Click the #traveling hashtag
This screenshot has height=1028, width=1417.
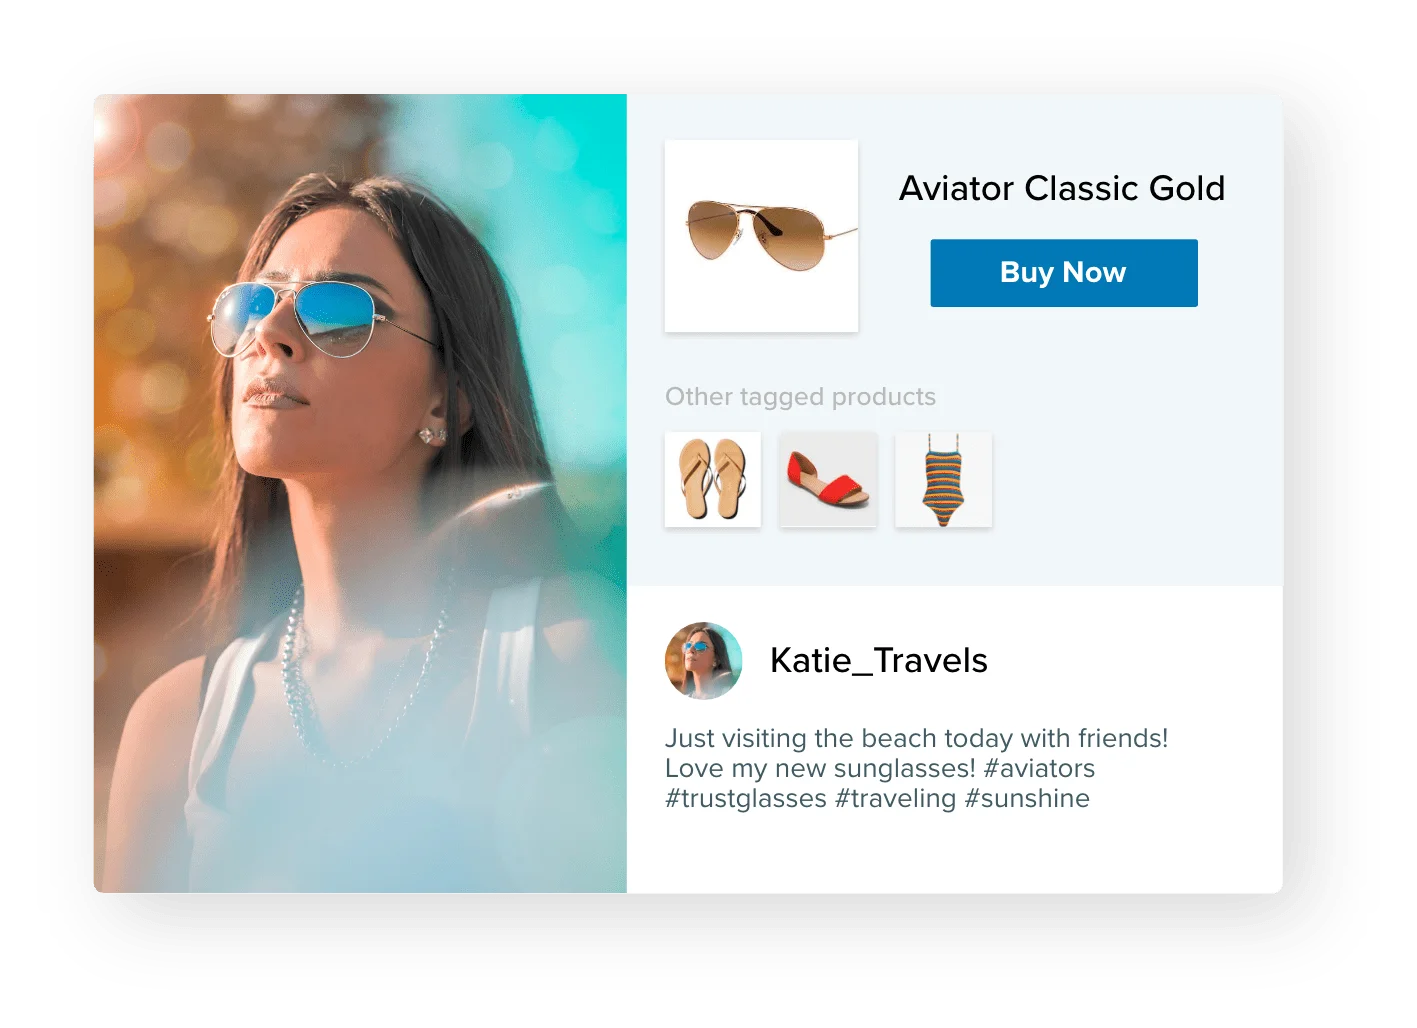coord(895,798)
